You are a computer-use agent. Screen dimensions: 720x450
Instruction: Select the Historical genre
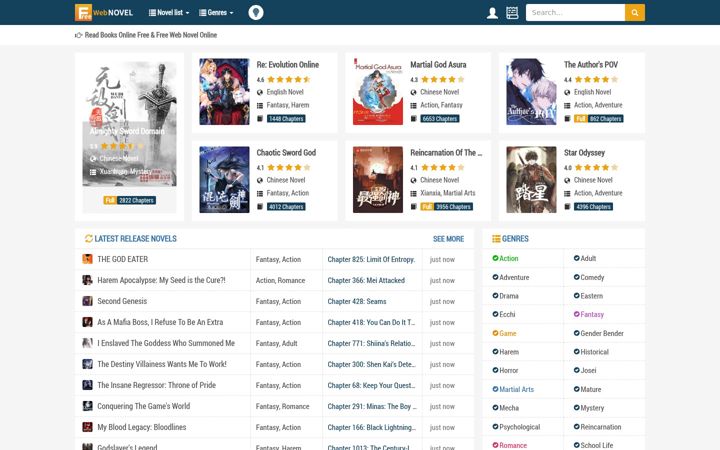591,352
